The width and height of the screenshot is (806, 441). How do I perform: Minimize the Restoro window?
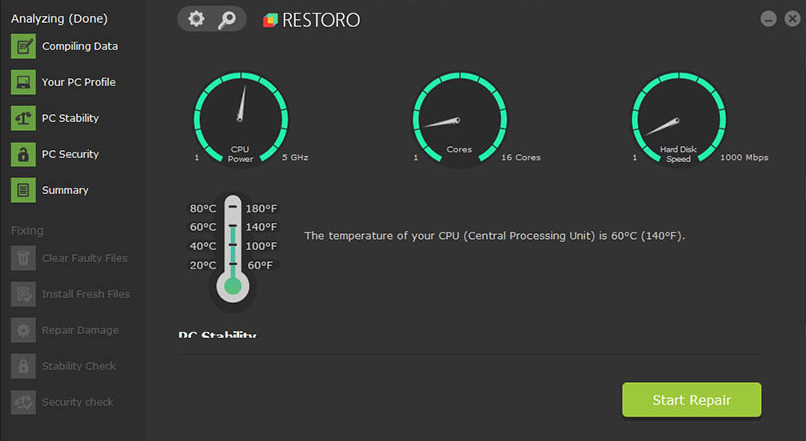(x=768, y=19)
